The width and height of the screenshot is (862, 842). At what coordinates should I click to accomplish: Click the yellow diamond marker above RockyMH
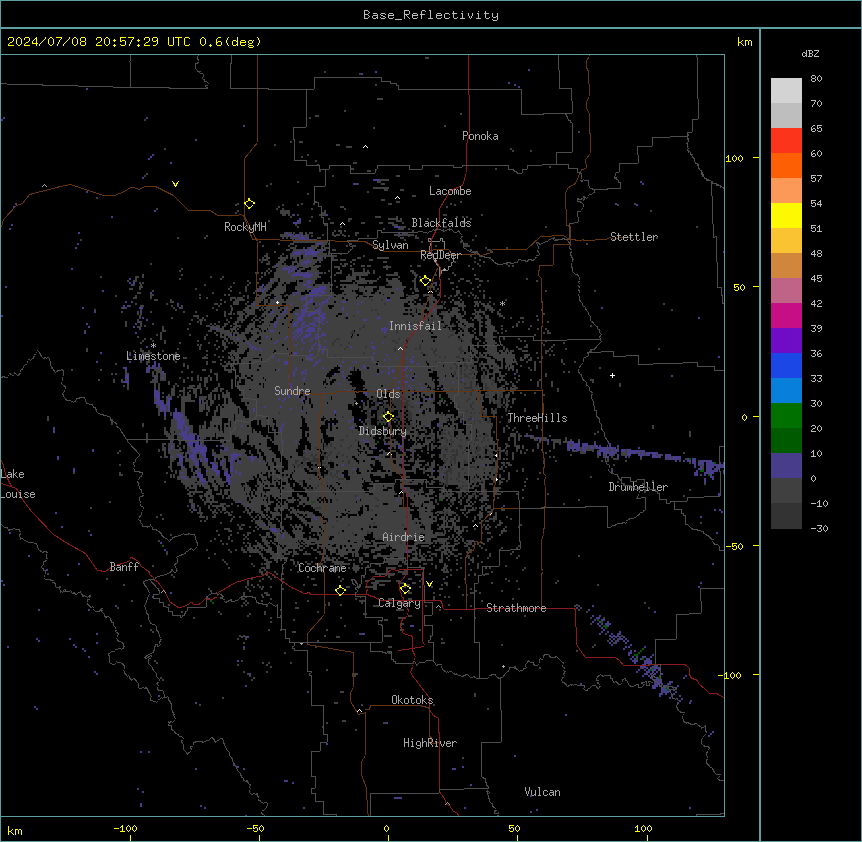(x=250, y=204)
